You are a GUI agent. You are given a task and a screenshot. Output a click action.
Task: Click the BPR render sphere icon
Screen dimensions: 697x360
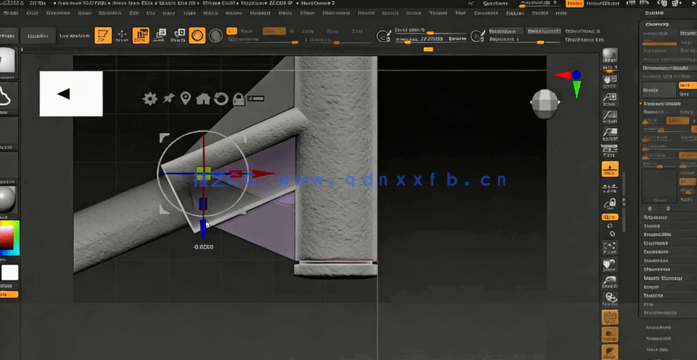click(x=610, y=56)
